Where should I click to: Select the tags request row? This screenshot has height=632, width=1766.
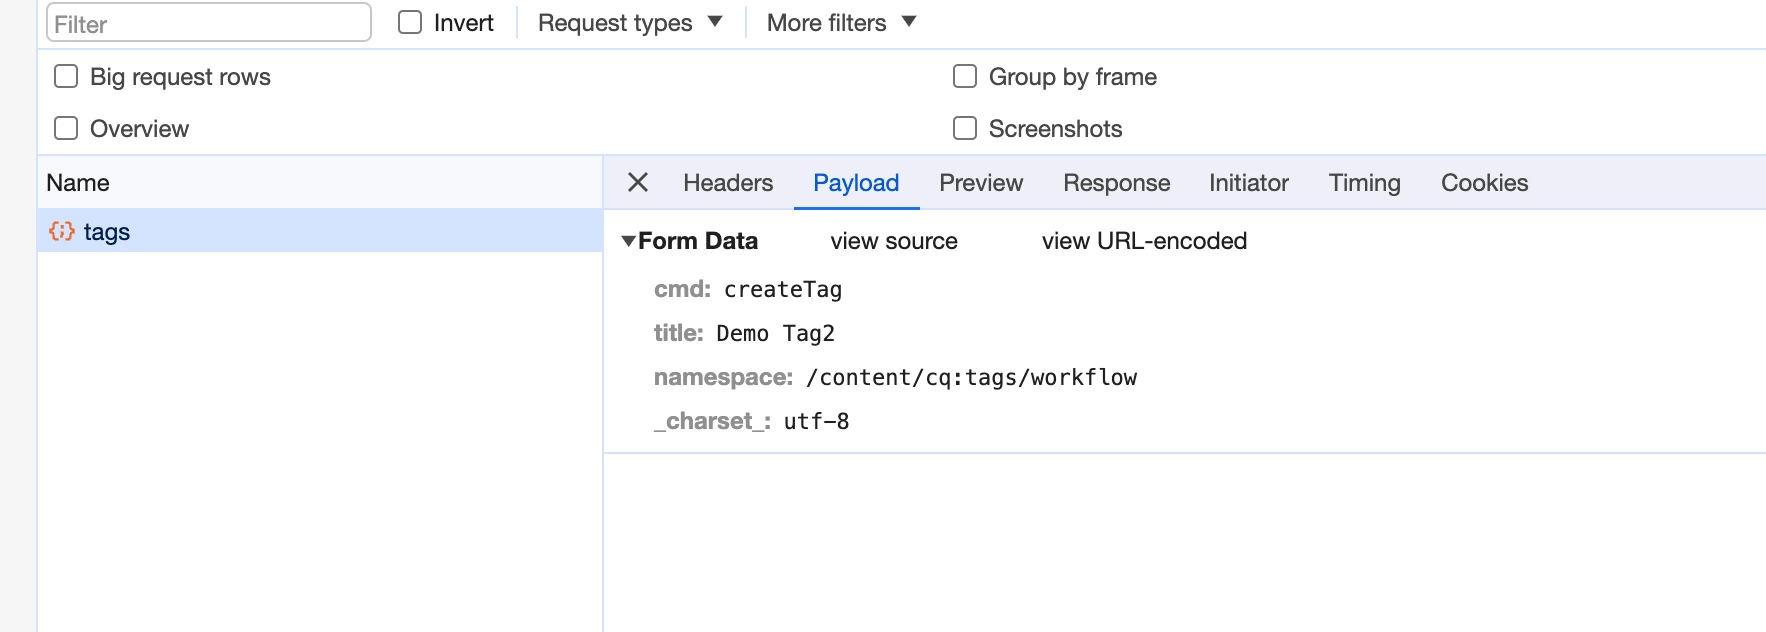click(x=300, y=231)
